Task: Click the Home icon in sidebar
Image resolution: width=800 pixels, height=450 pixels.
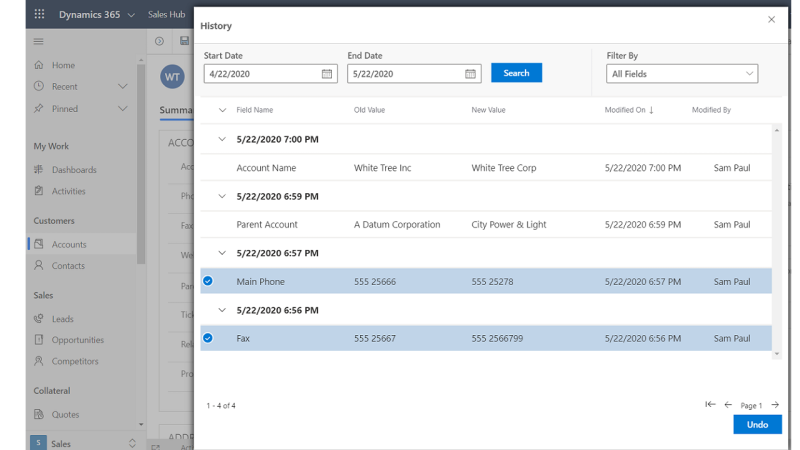Action: (39, 65)
